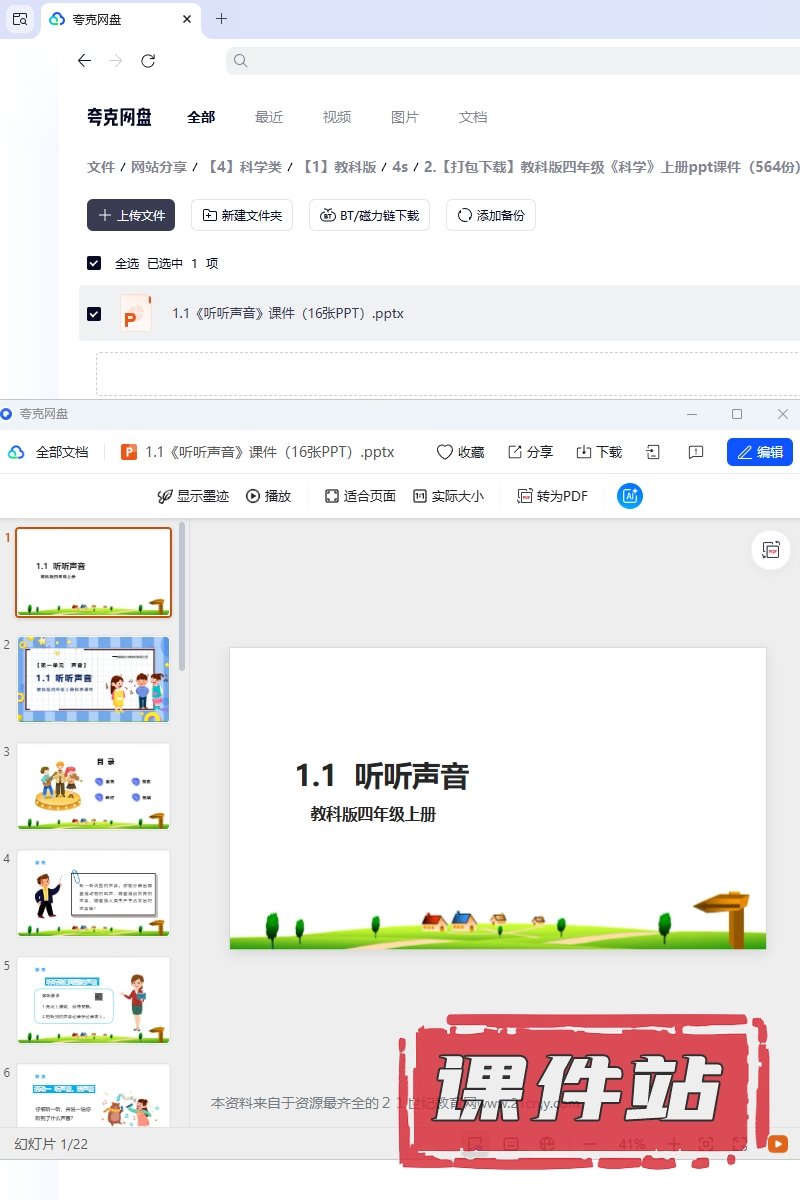
Task: Toggle 显示墨迹 ink display
Action: point(193,496)
